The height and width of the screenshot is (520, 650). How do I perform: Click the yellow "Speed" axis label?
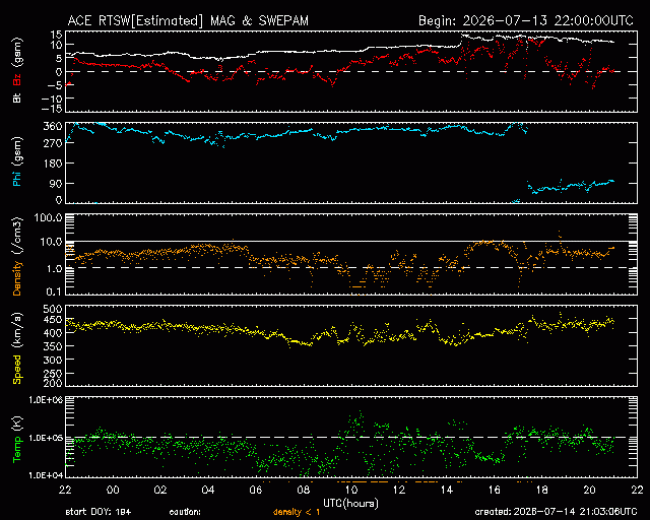click(x=17, y=369)
